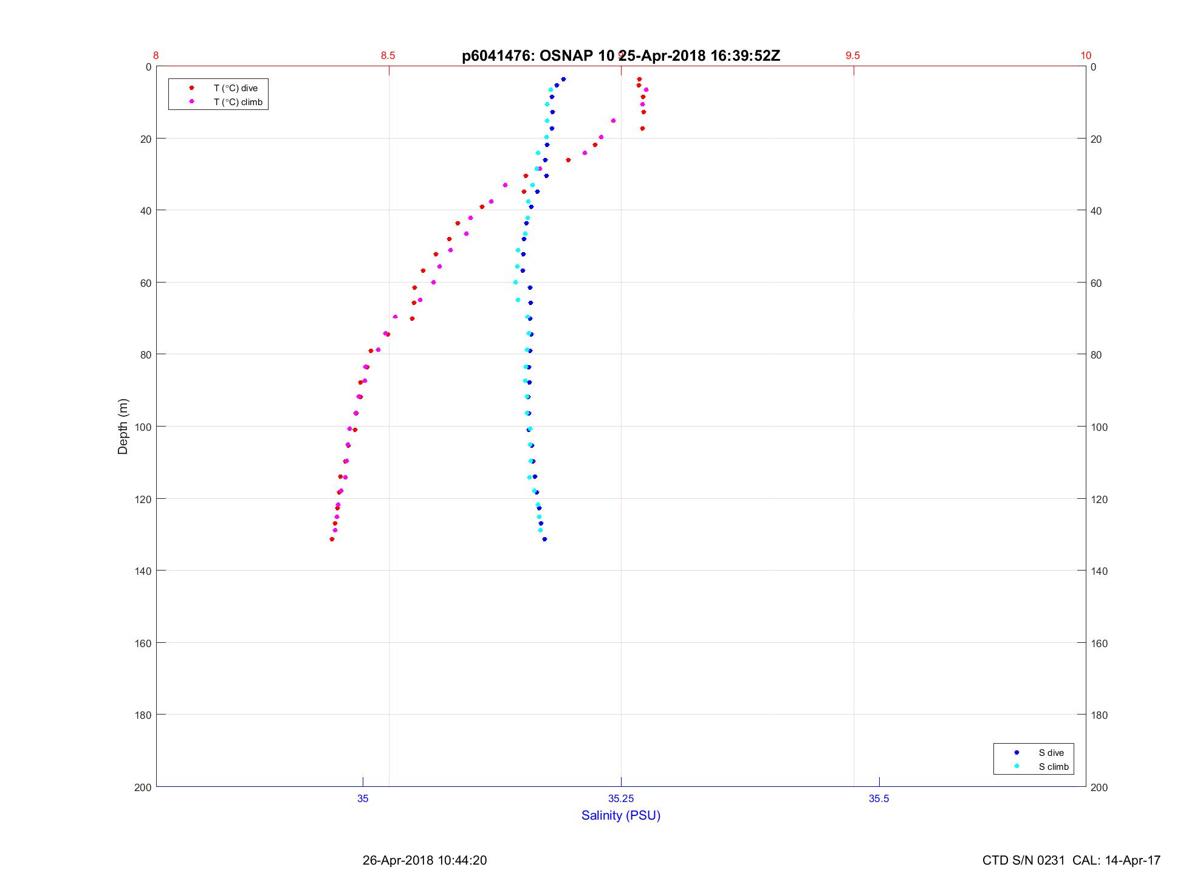Click the salinity tick label 35.25

pos(621,799)
